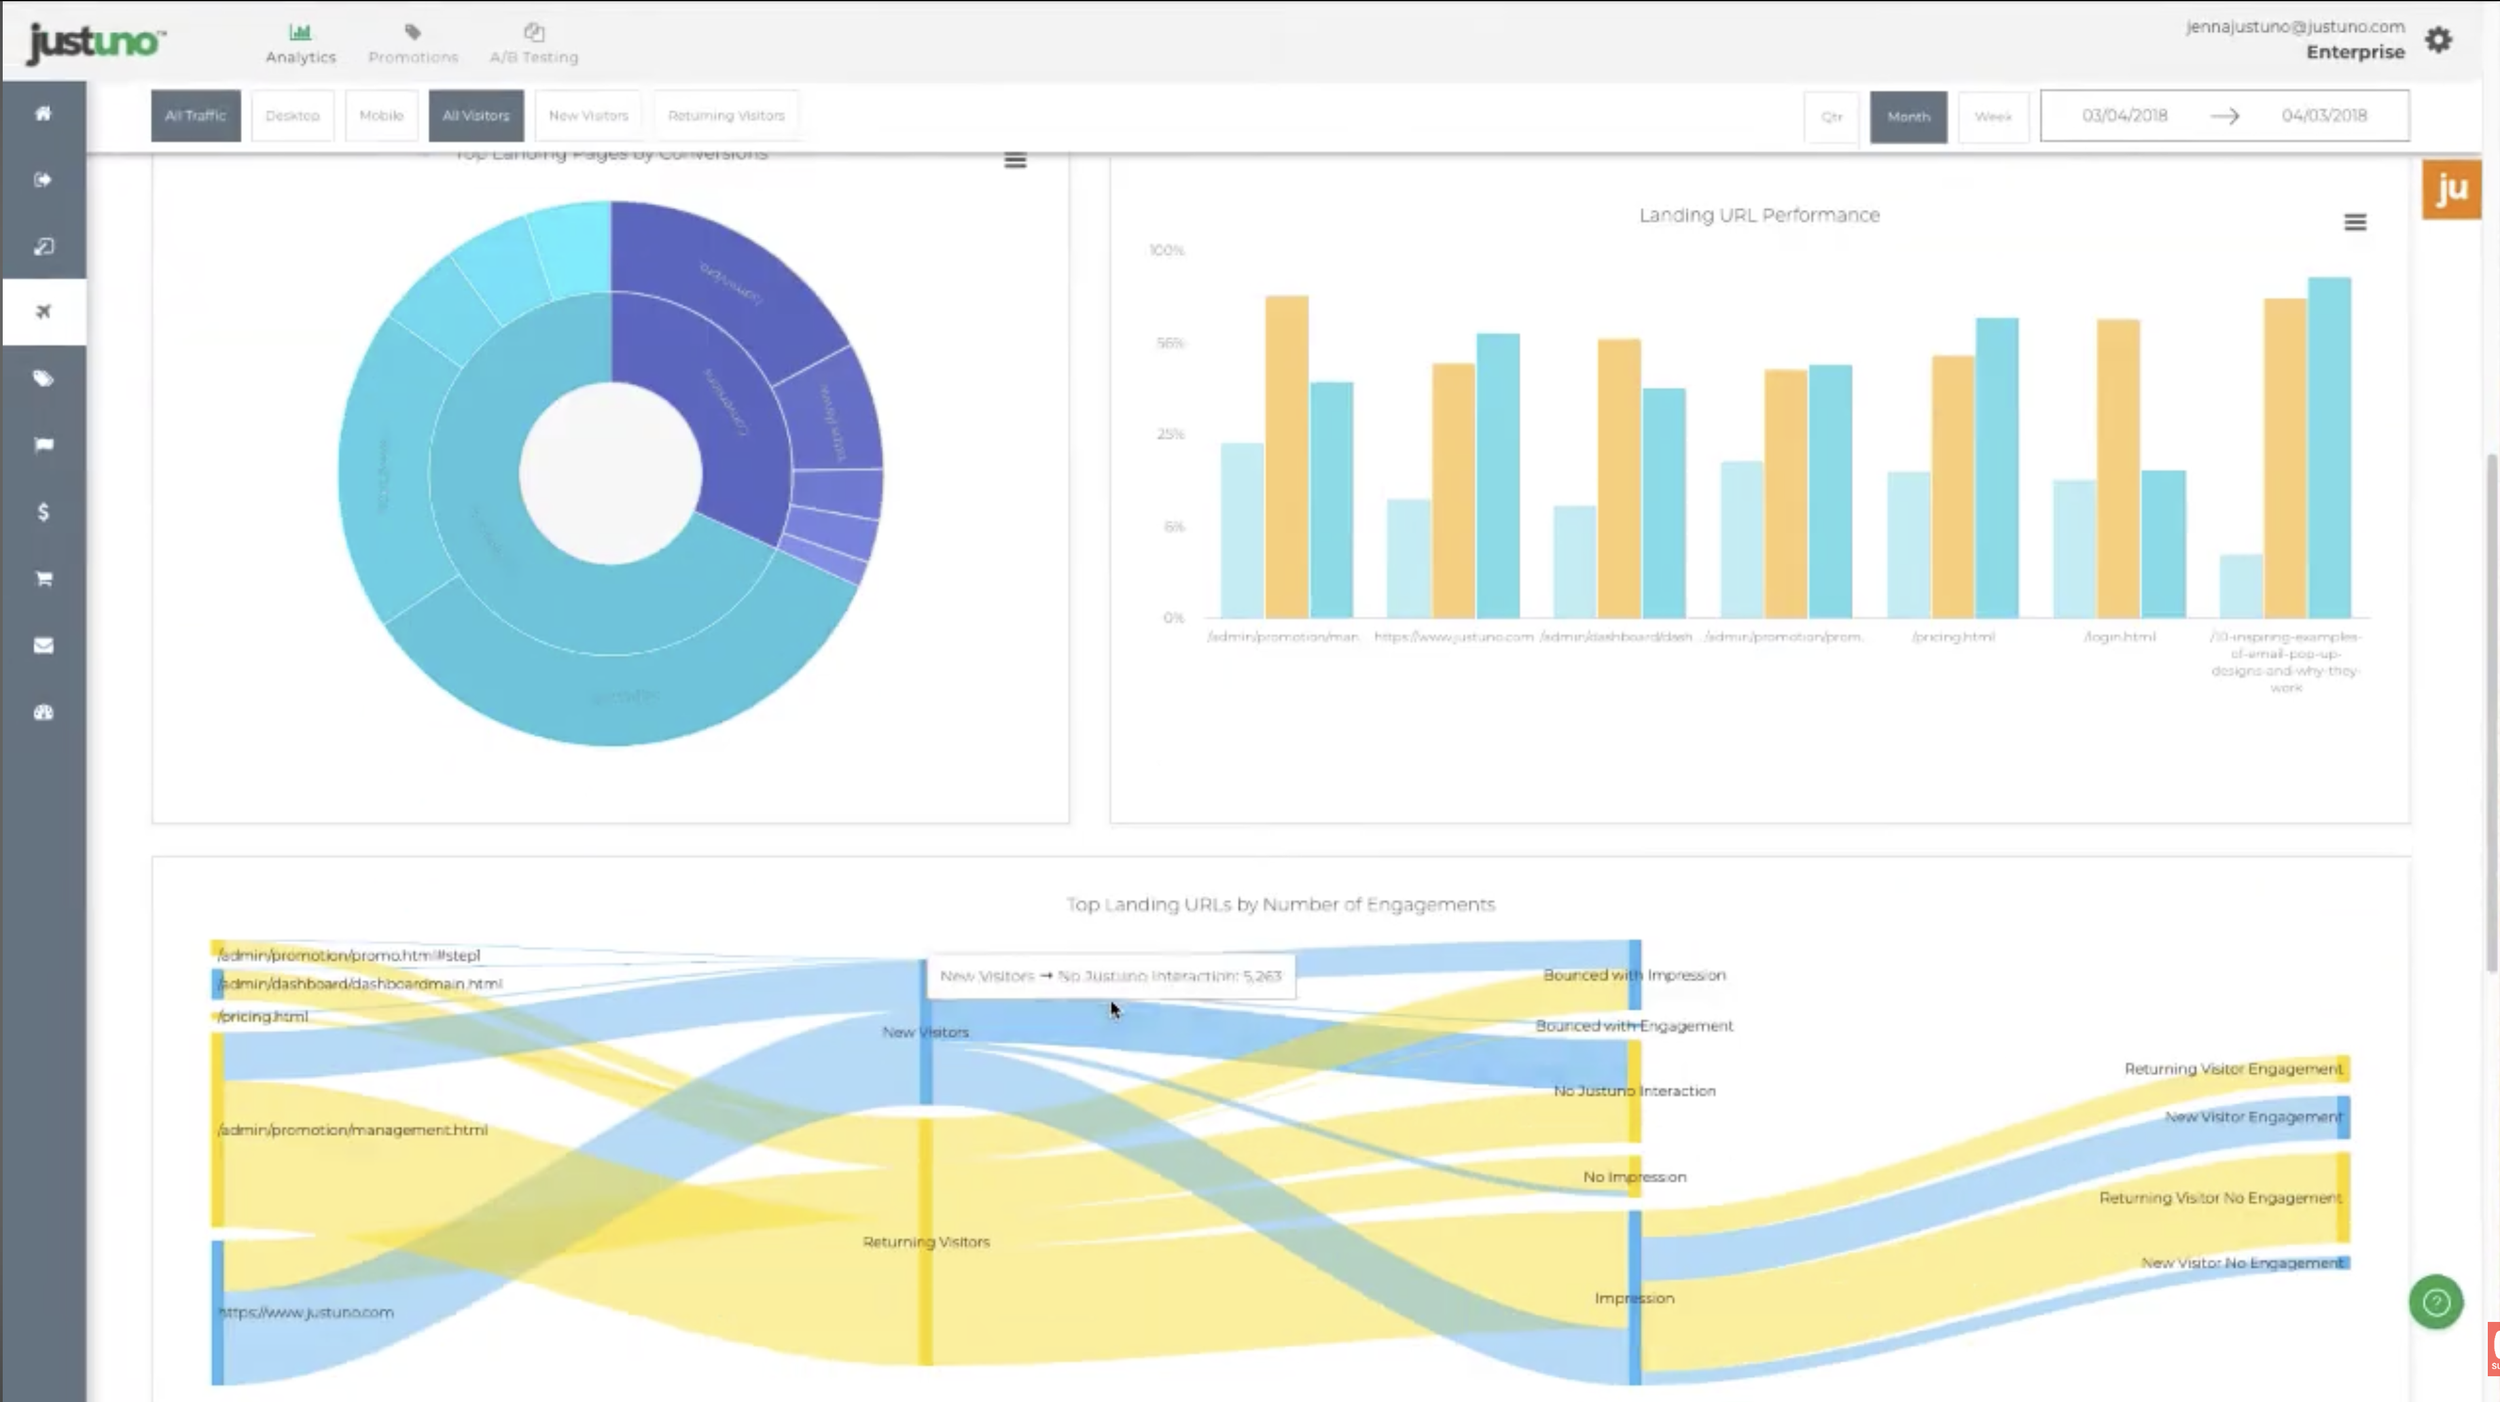Open the pie chart hamburger menu
Viewport: 2500px width, 1402px height.
tap(1015, 160)
